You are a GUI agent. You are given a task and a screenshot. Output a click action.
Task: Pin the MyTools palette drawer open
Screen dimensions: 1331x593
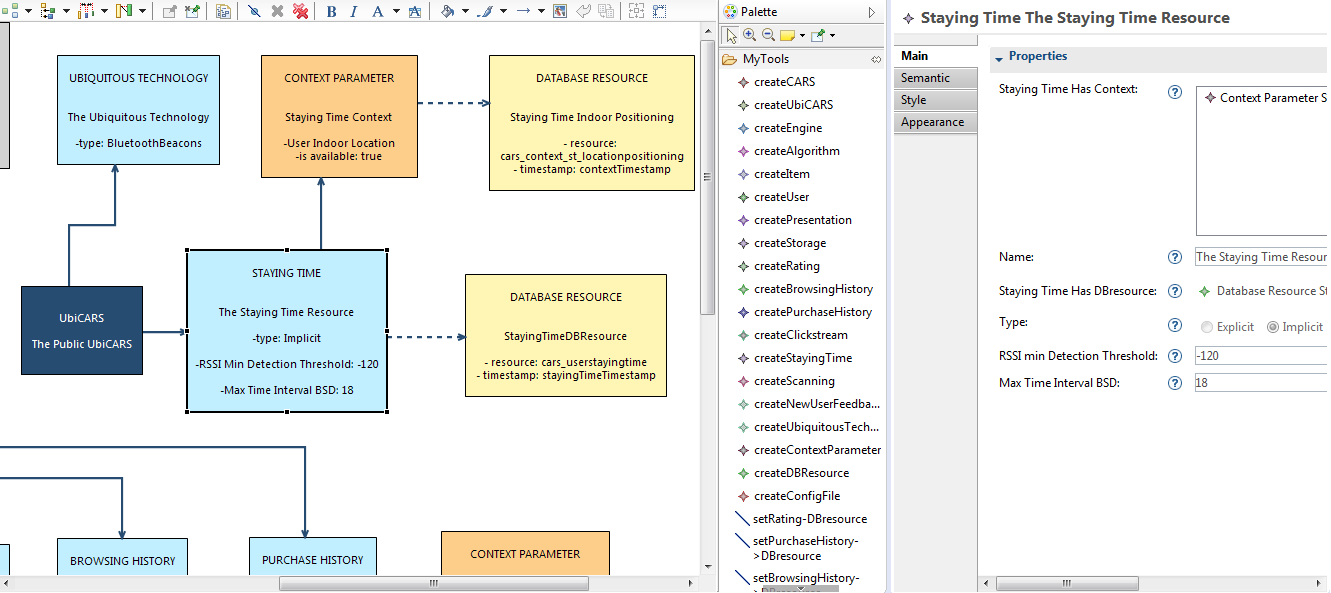pyautogui.click(x=876, y=59)
